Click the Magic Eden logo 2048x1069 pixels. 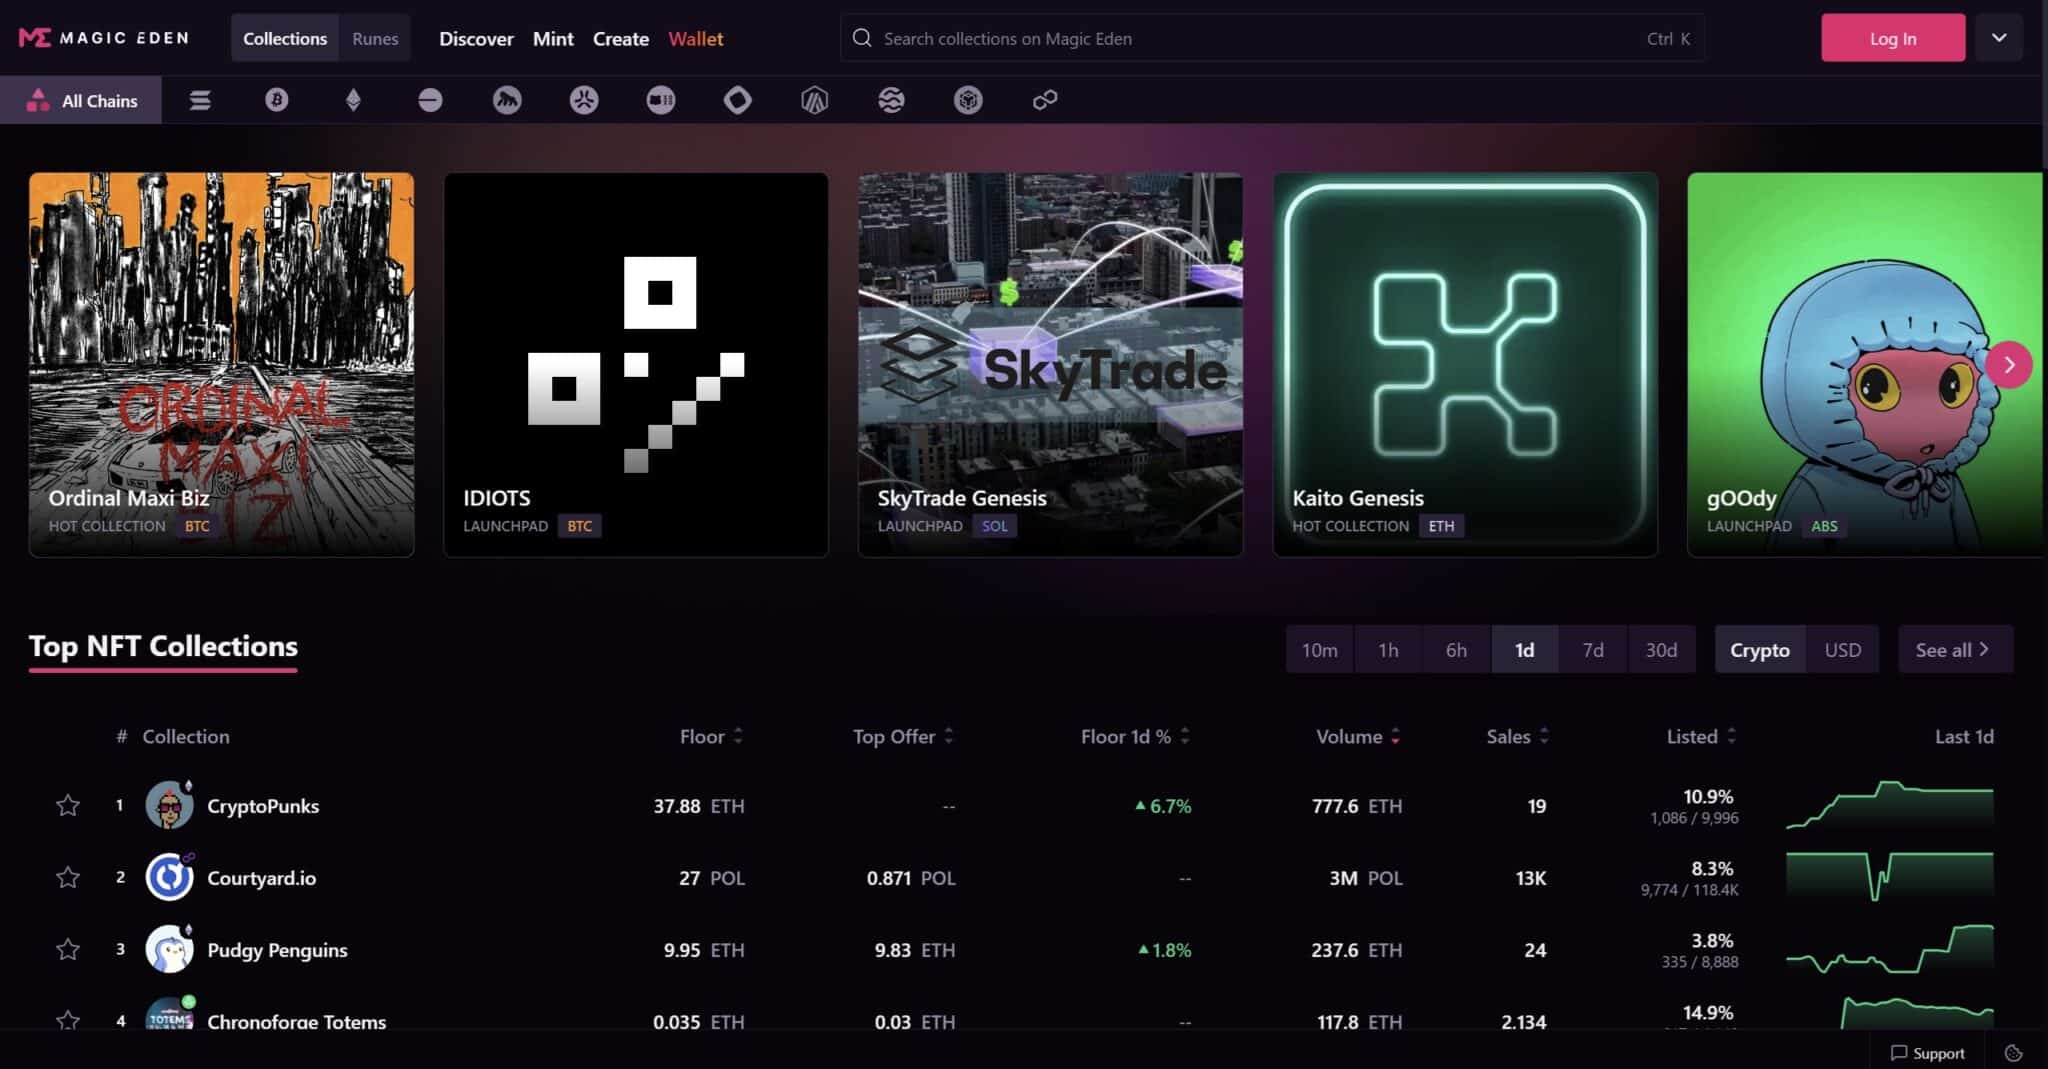pos(100,37)
